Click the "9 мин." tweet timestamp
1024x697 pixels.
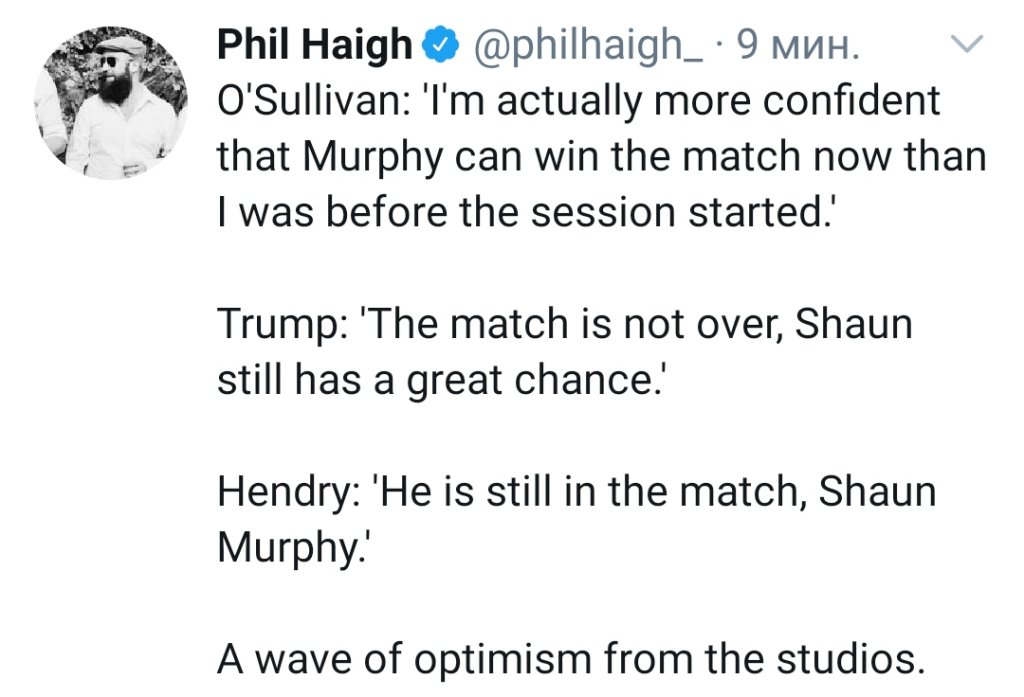tap(797, 45)
